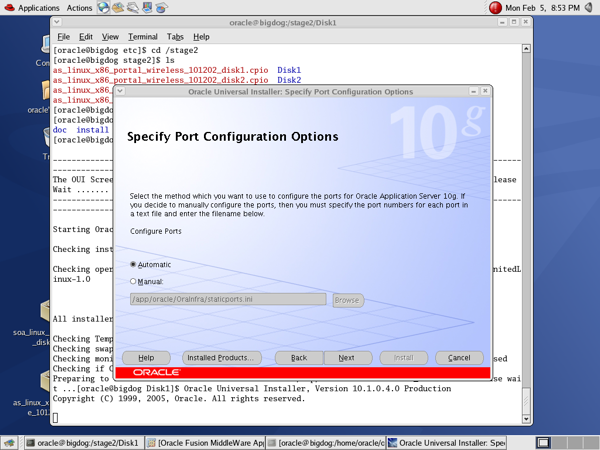Select the second workspace in switcher
The image size is (600, 450).
pyautogui.click(x=558, y=443)
